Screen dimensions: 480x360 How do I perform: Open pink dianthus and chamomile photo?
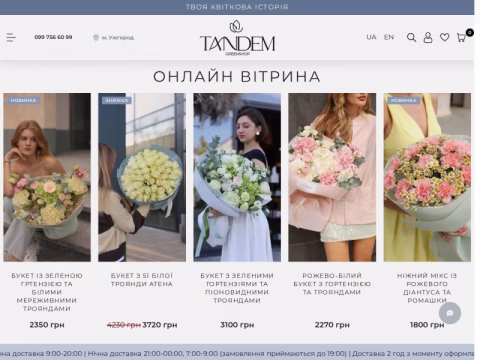click(427, 177)
